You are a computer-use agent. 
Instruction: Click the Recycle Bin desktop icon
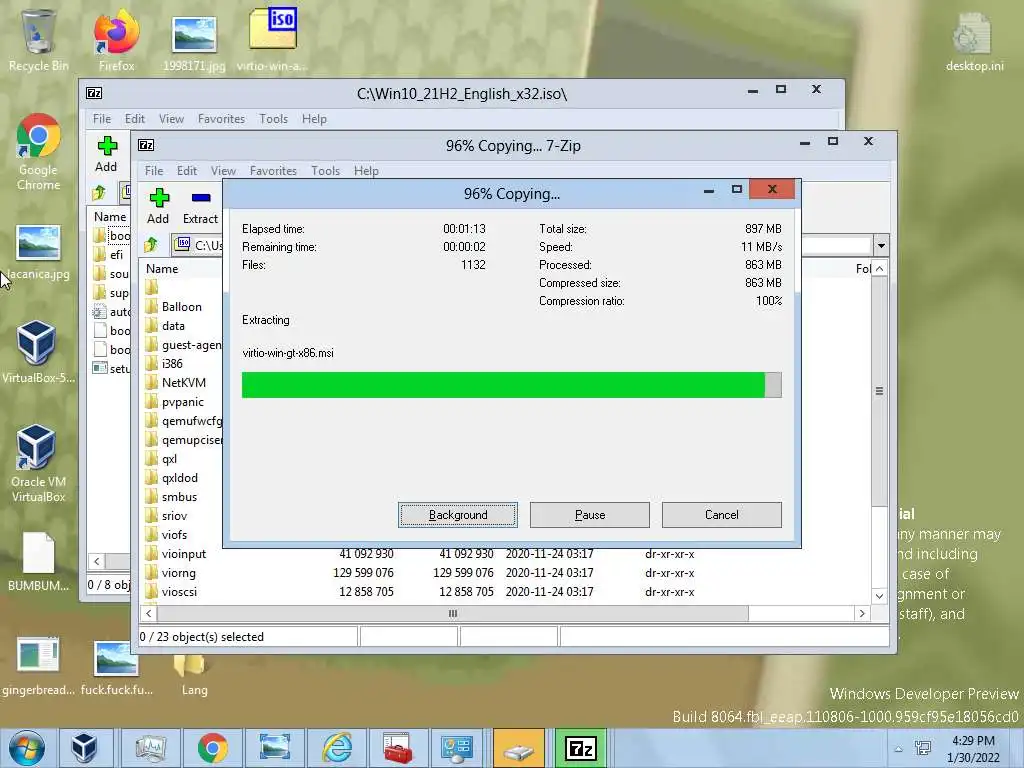[39, 39]
